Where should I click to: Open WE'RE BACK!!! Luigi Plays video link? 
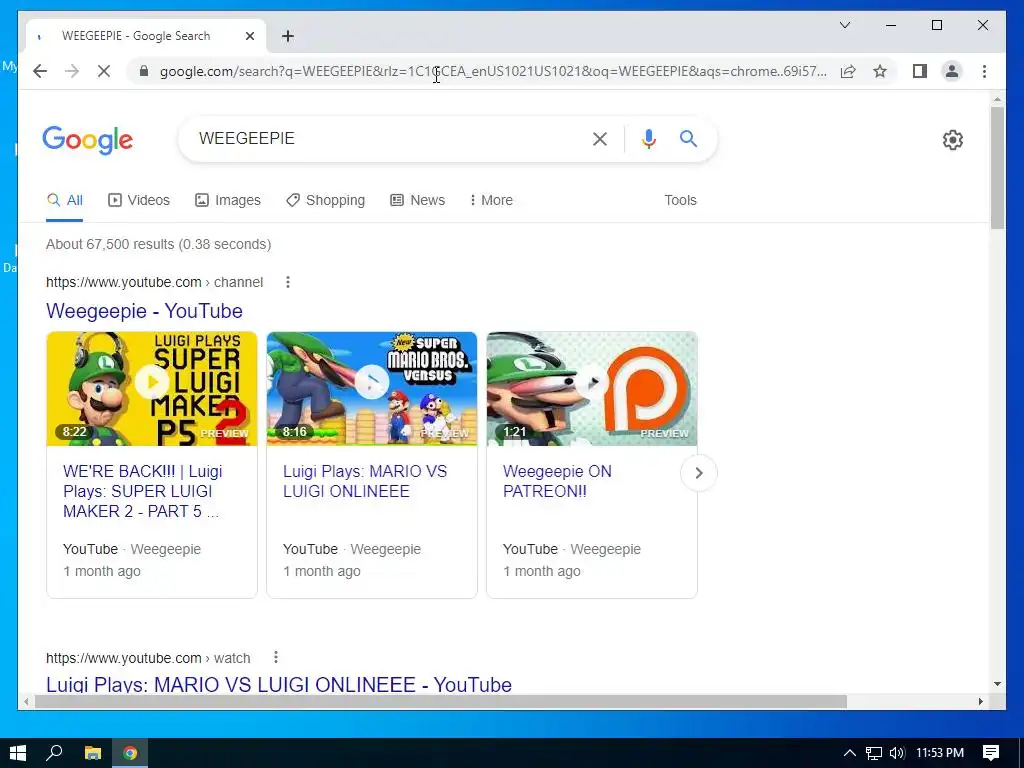point(142,491)
